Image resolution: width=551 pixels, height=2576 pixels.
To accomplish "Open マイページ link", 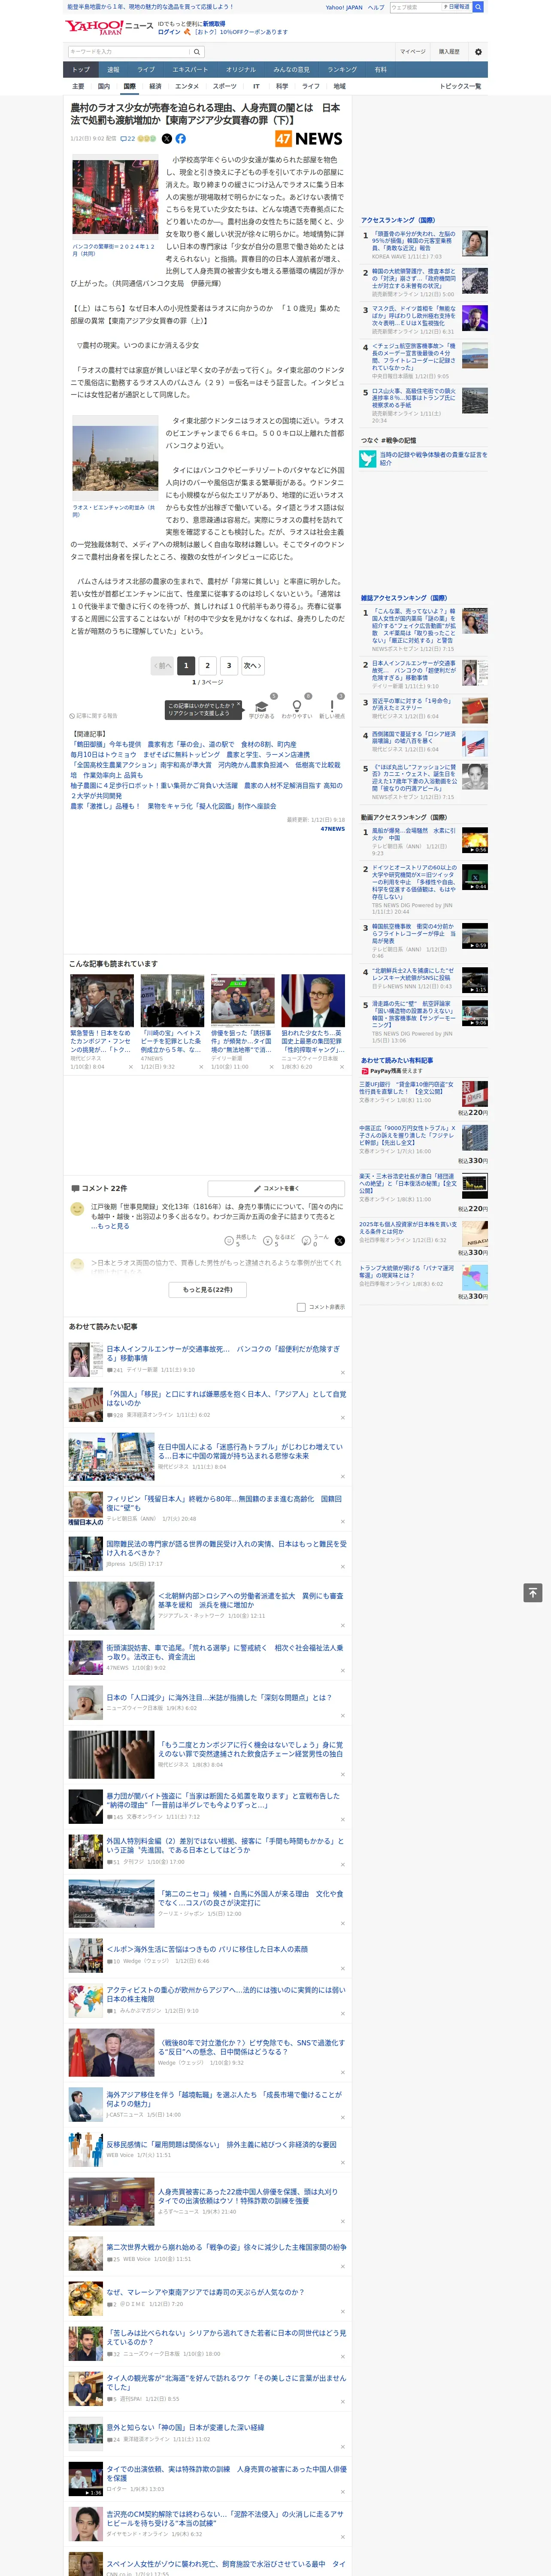I will click(413, 52).
